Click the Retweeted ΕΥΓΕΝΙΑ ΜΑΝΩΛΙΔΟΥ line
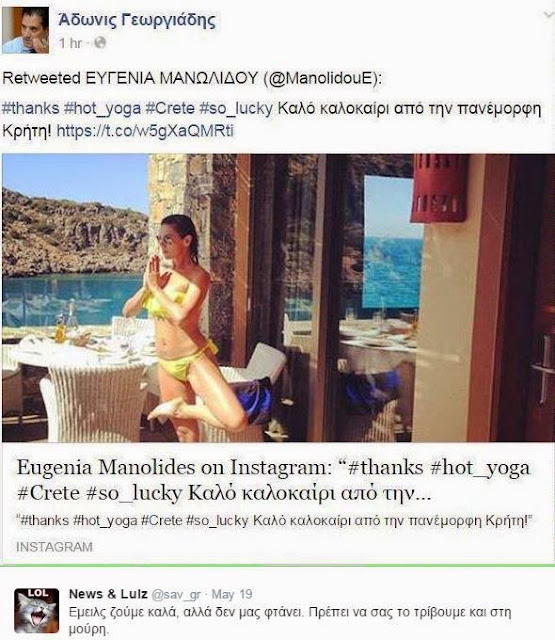 click(x=192, y=78)
